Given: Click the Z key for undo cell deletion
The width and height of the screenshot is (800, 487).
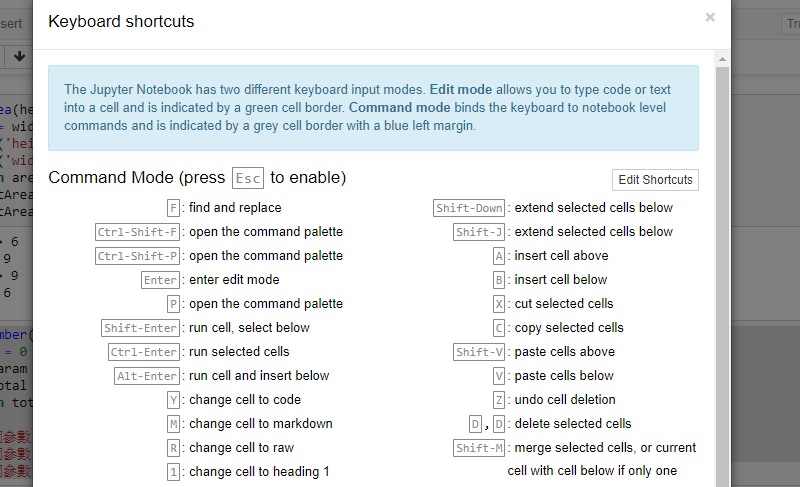Looking at the screenshot, I should click(x=499, y=400).
